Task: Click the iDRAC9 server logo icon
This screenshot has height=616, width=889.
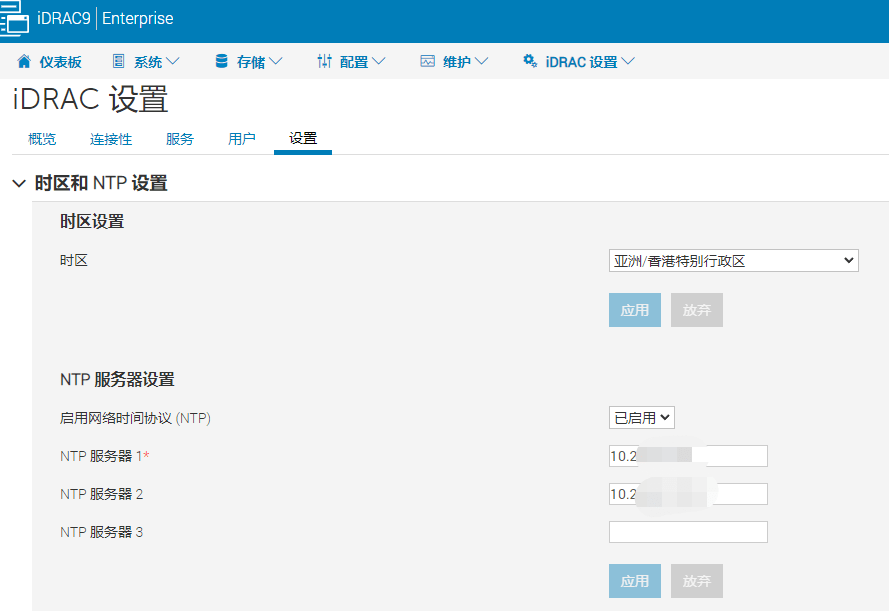Action: [16, 18]
